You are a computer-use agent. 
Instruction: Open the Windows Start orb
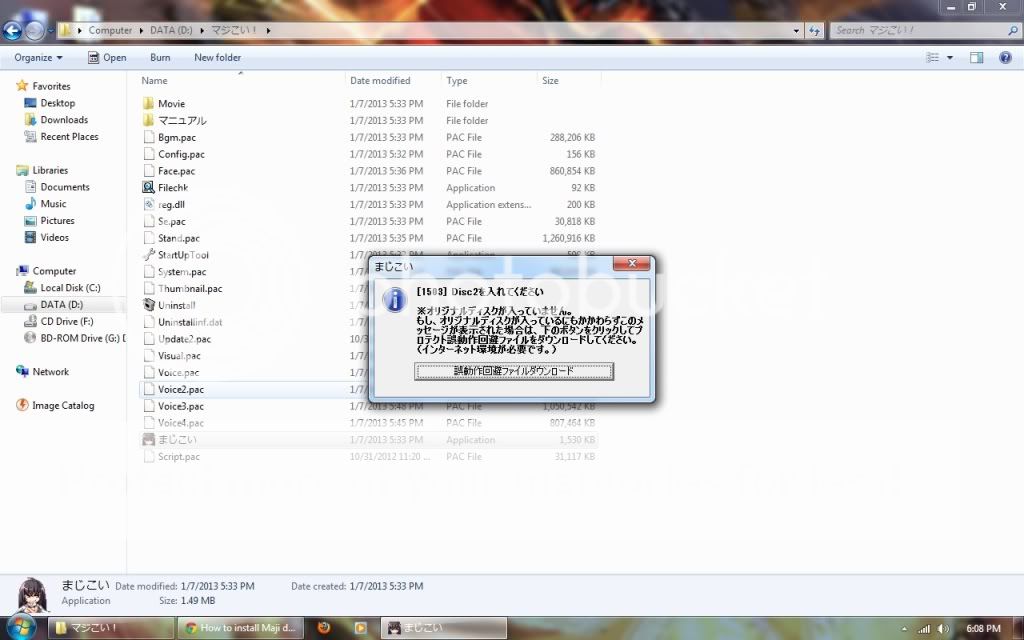point(20,627)
